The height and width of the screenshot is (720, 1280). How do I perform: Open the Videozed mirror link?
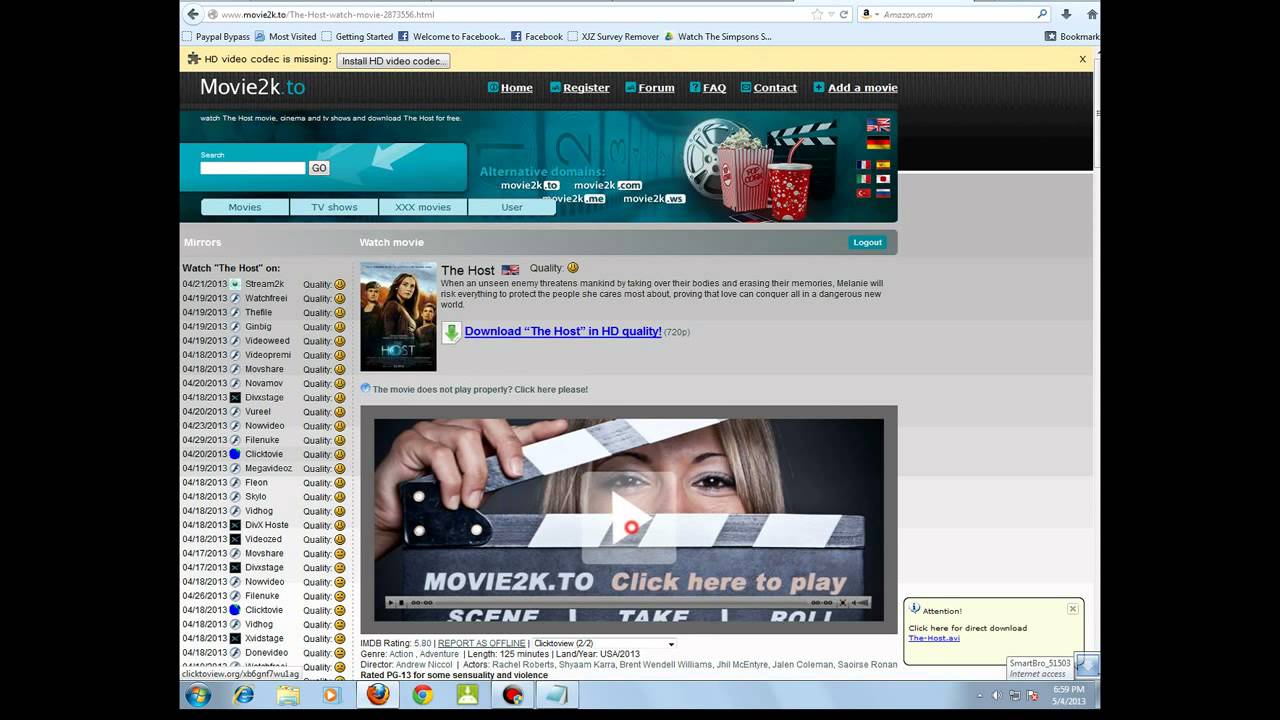[264, 539]
